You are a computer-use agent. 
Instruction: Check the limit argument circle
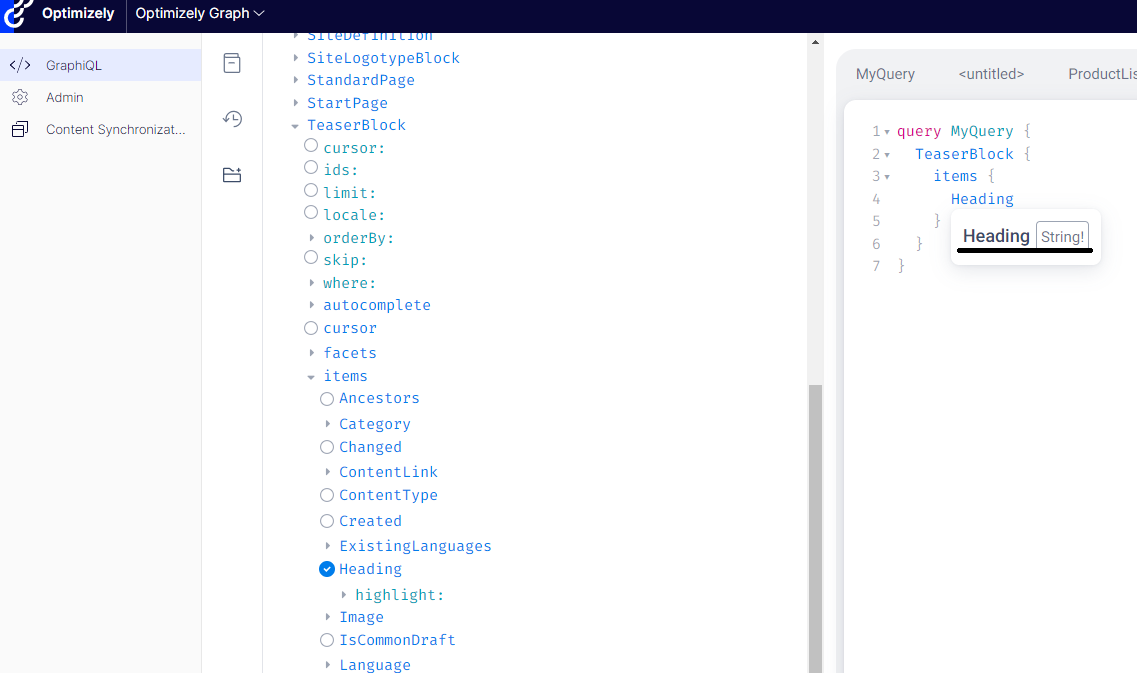(311, 190)
